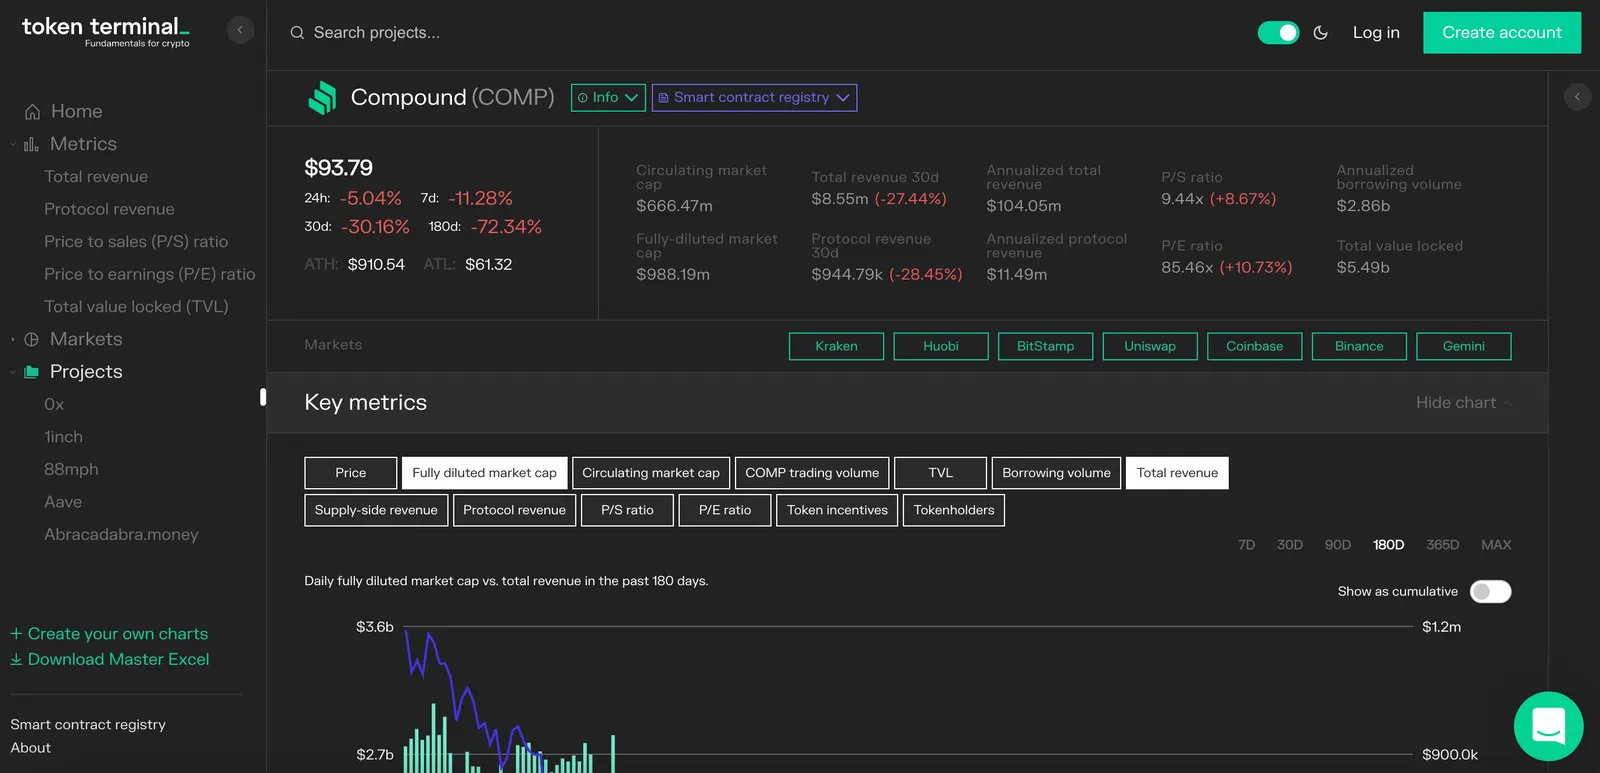Collapse the Metrics tree section
The height and width of the screenshot is (773, 1600).
coord(13,145)
